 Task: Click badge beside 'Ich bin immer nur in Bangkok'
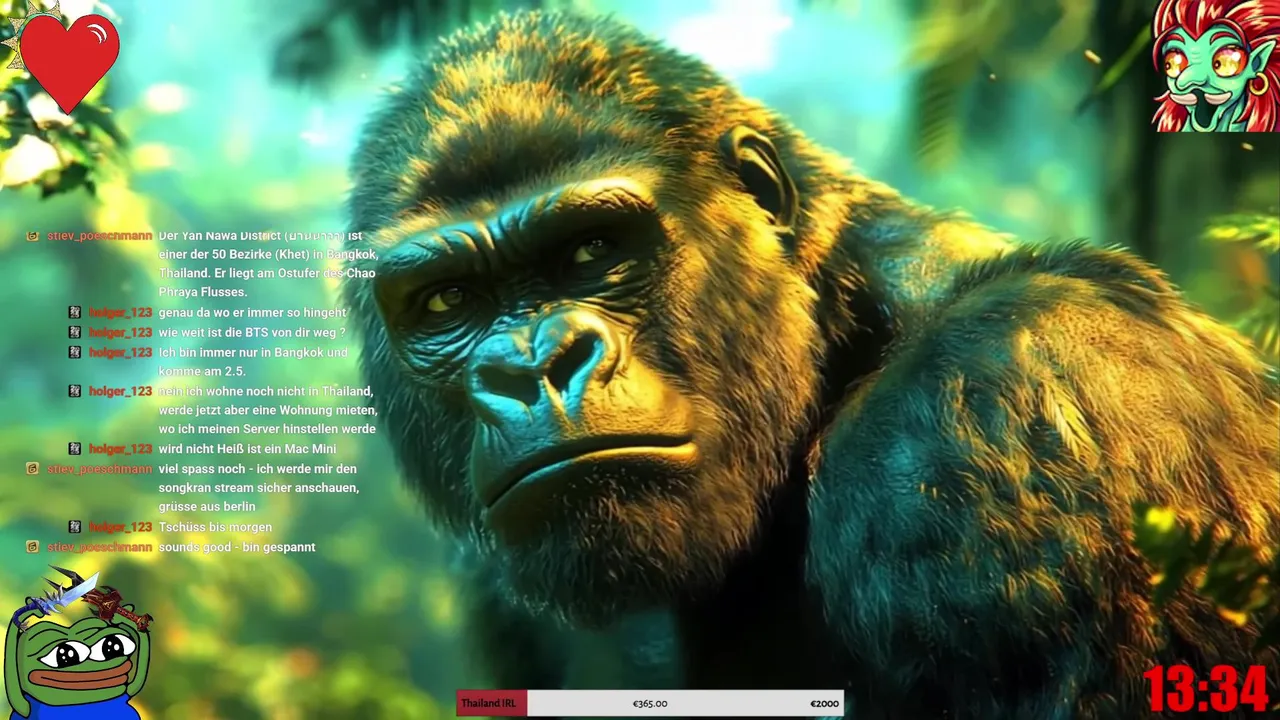pyautogui.click(x=74, y=352)
